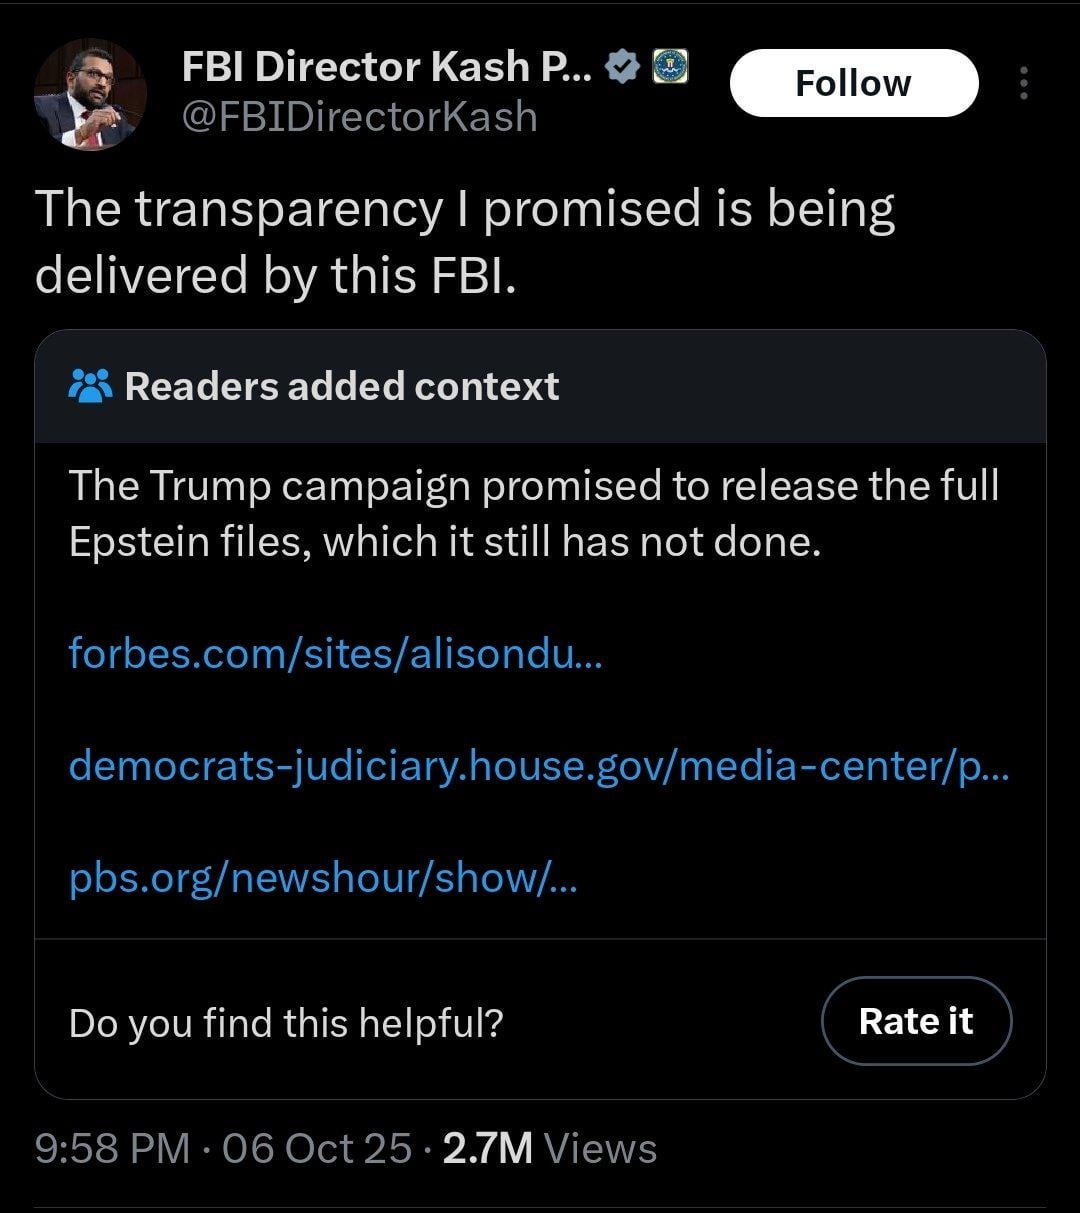The width and height of the screenshot is (1080, 1213).
Task: Click the @FBIDirectorKash handle
Action: click(359, 117)
